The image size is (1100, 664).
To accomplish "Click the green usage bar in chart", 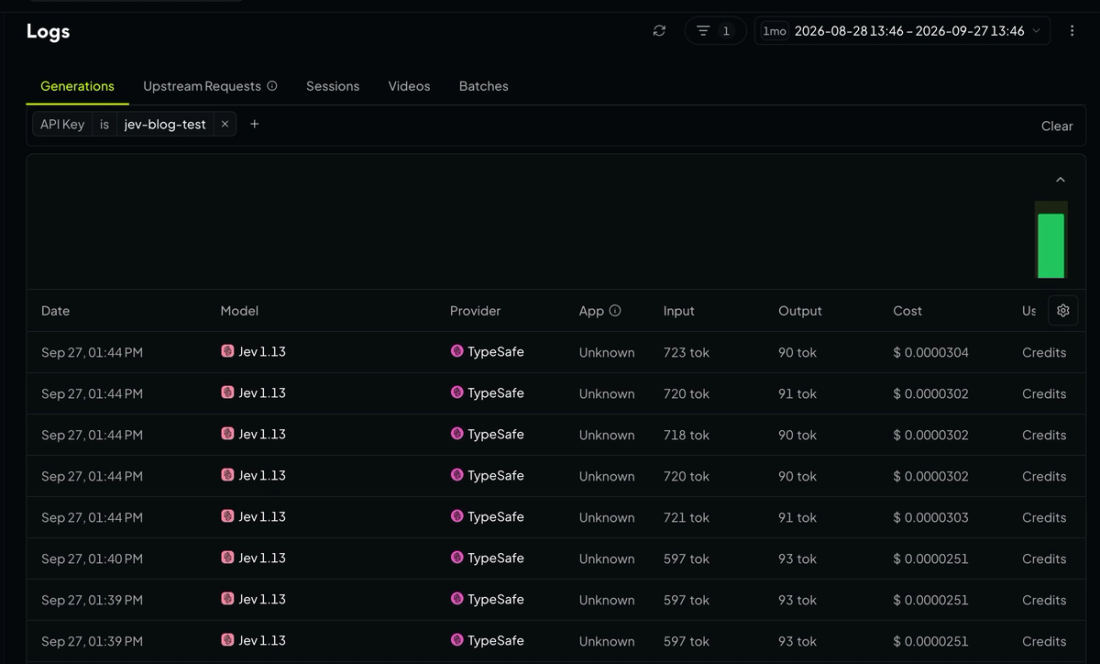I will pyautogui.click(x=1051, y=245).
